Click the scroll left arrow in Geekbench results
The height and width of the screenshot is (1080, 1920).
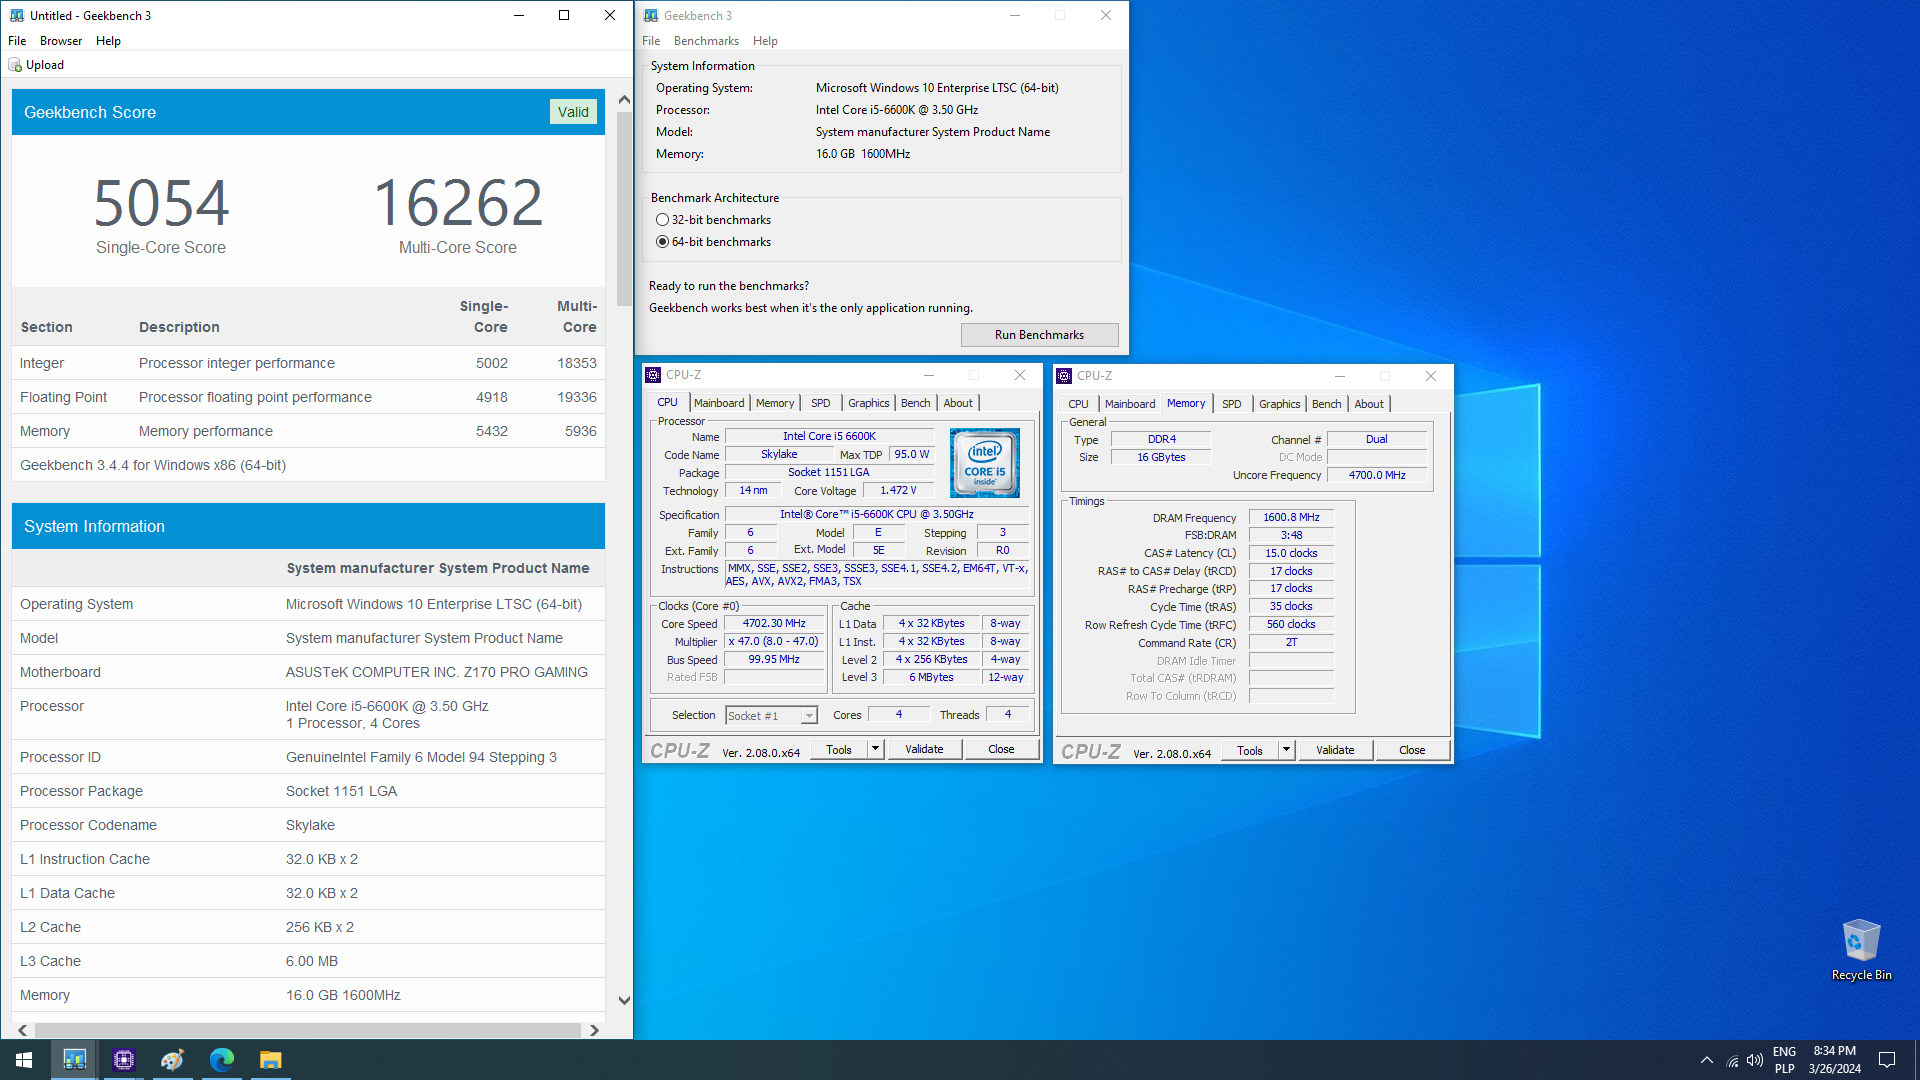coord(22,1030)
